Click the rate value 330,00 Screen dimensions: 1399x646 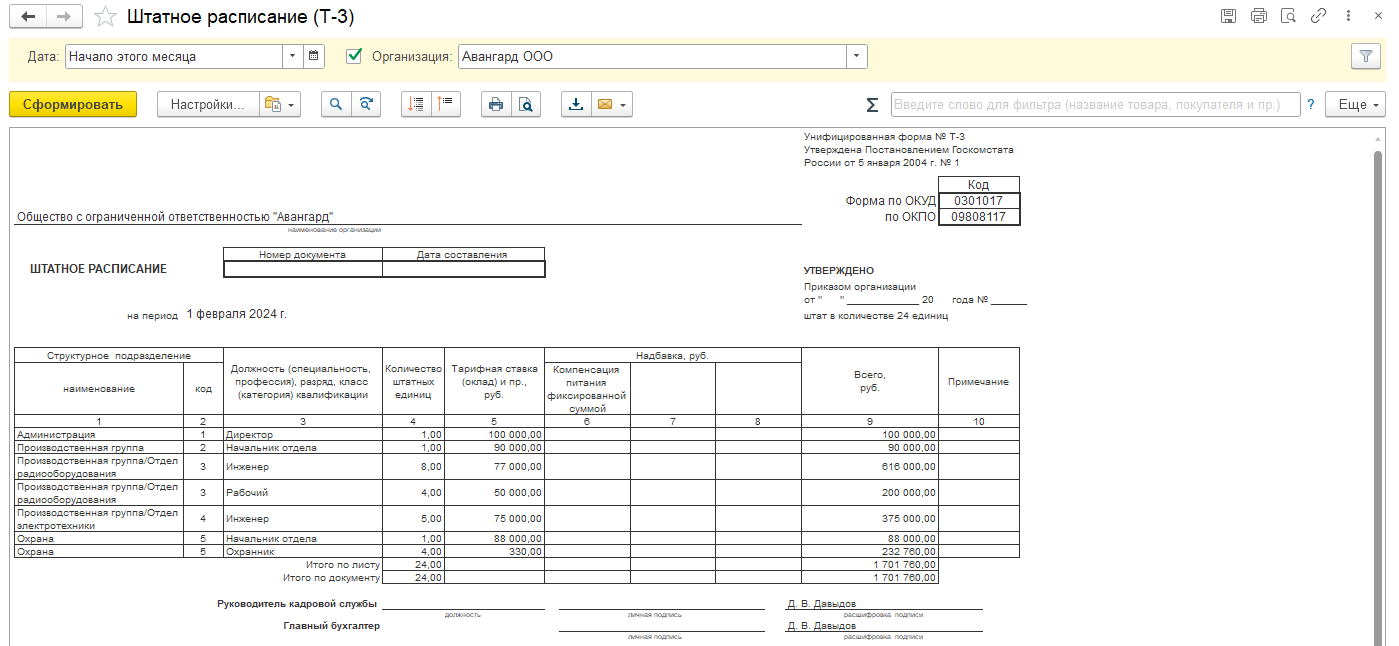click(x=496, y=551)
